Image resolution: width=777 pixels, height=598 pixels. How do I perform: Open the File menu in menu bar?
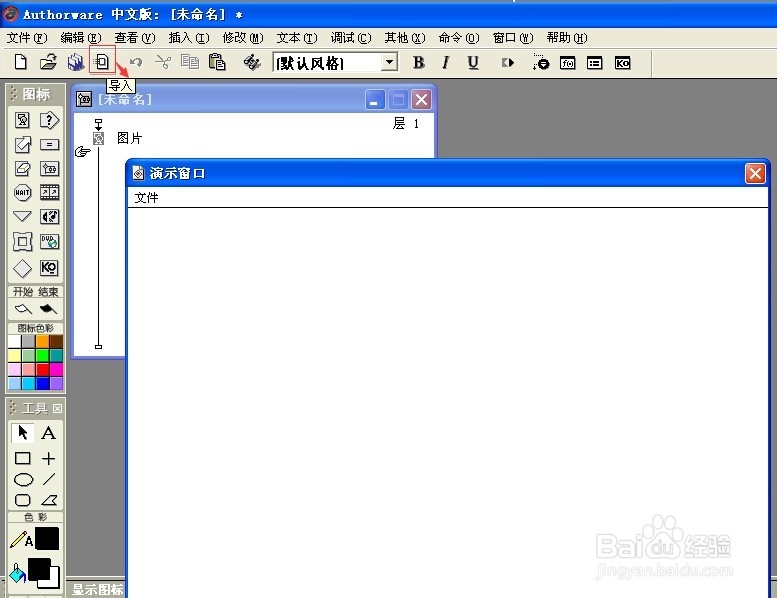coord(27,38)
